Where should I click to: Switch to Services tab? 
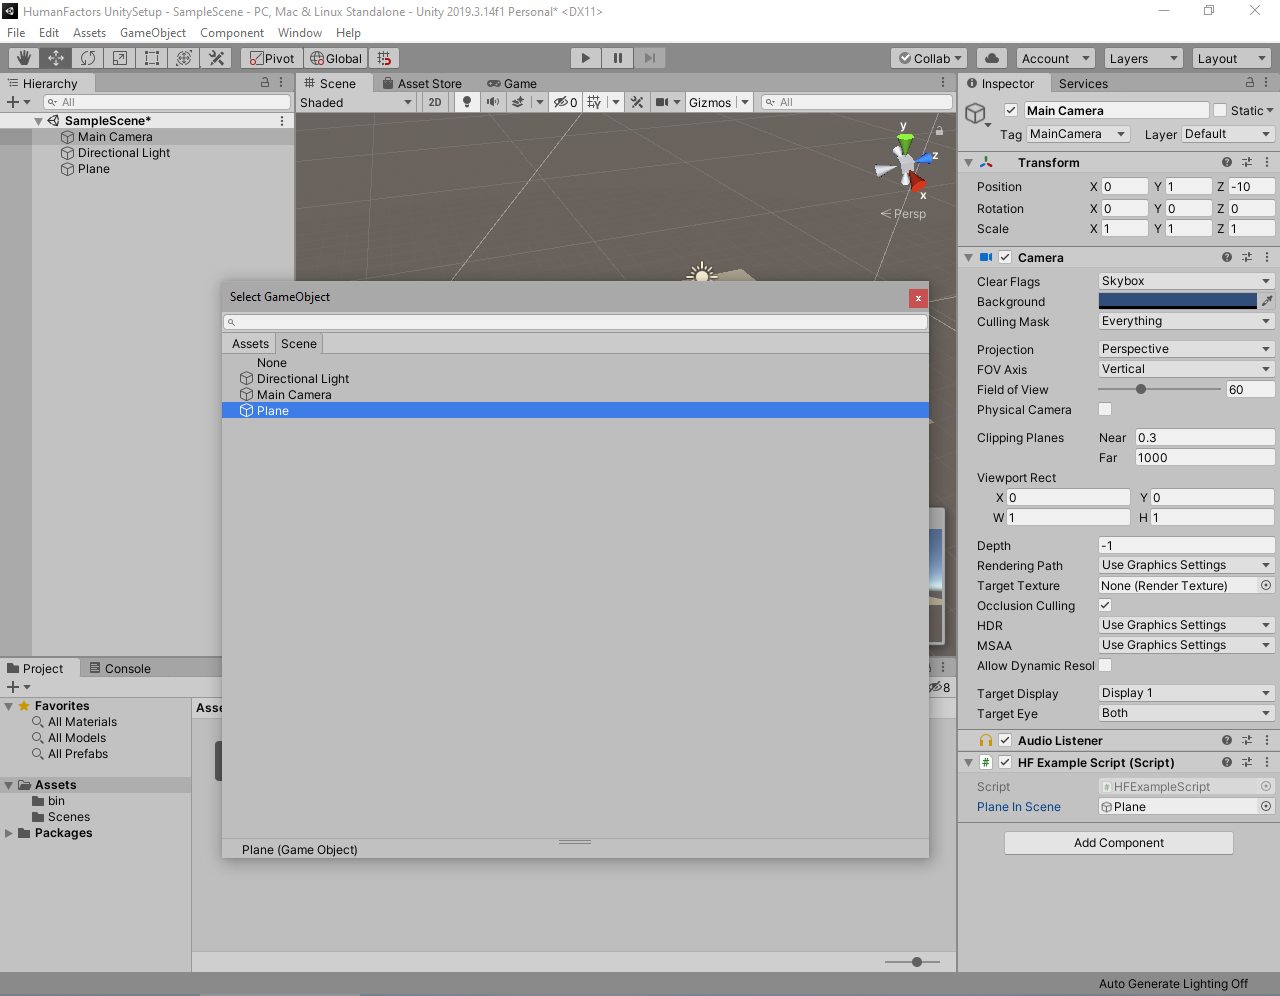(1083, 83)
